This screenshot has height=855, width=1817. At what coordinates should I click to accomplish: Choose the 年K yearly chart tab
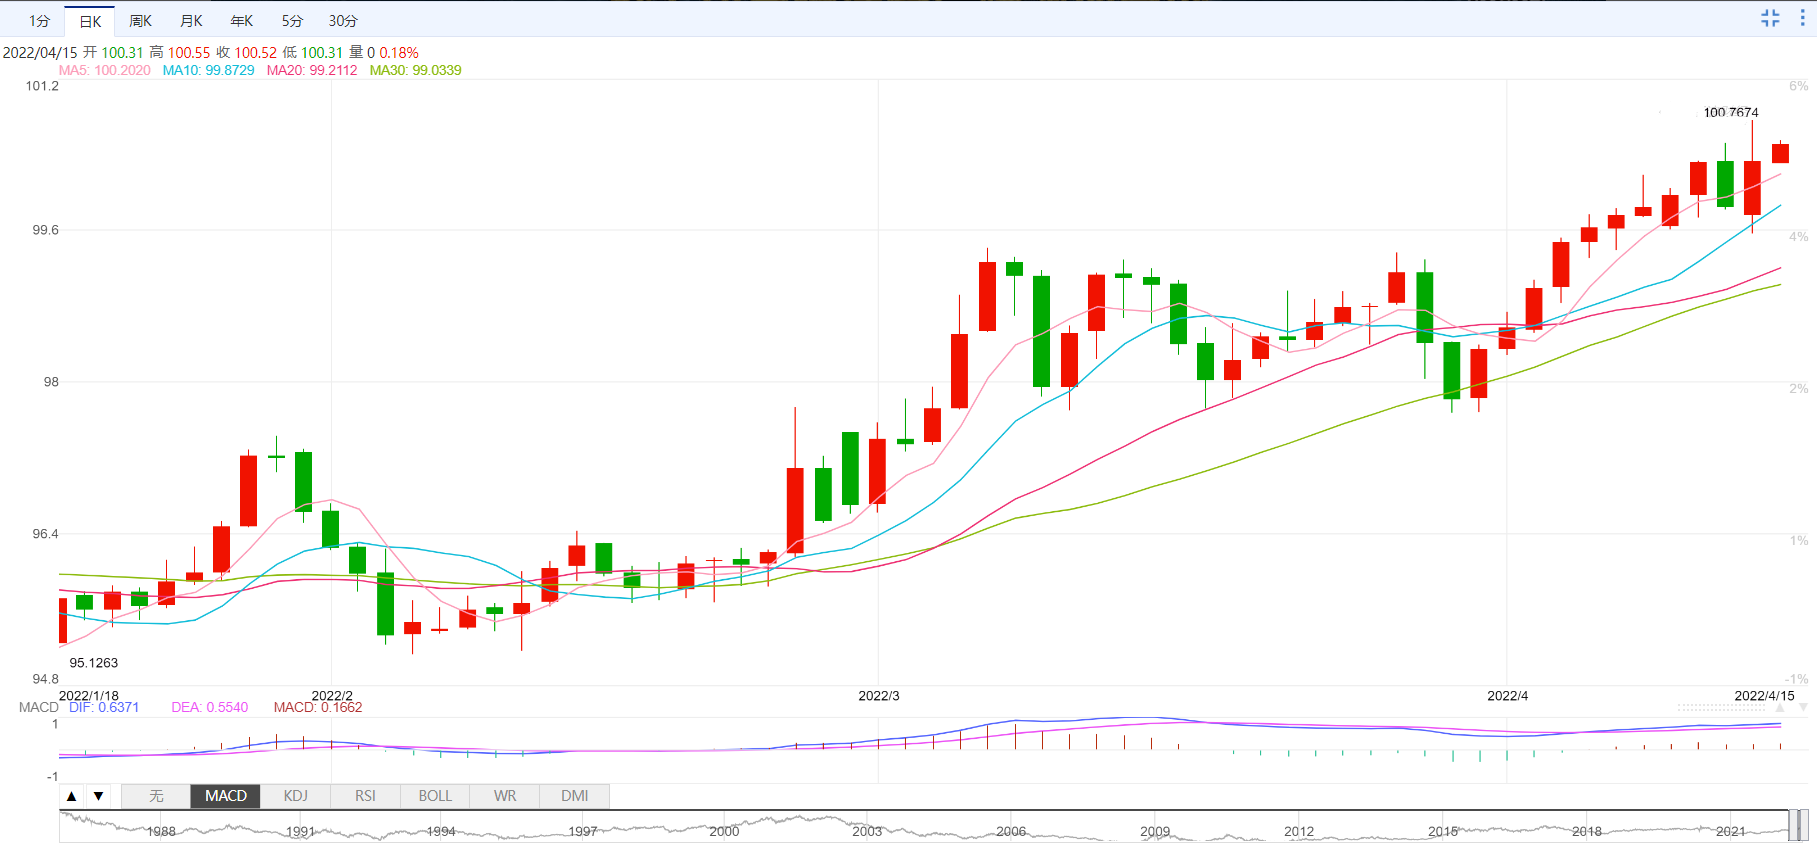[242, 21]
